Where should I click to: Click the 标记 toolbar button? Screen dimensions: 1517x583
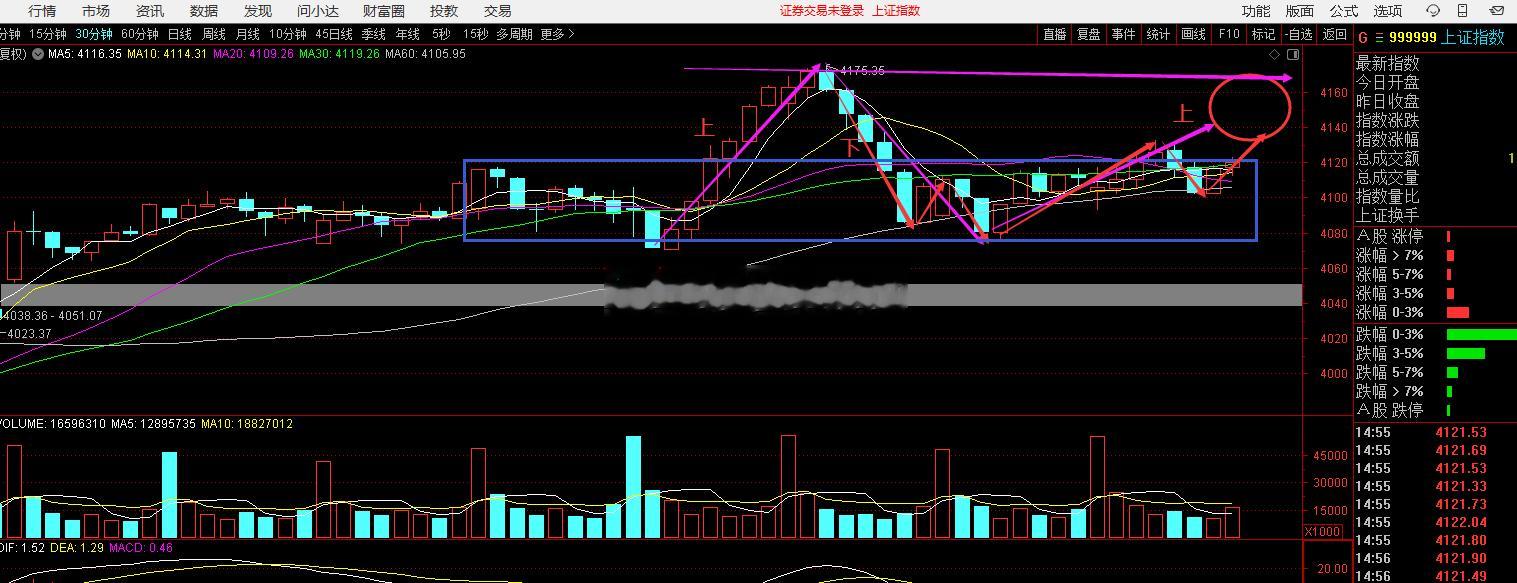coord(1263,34)
